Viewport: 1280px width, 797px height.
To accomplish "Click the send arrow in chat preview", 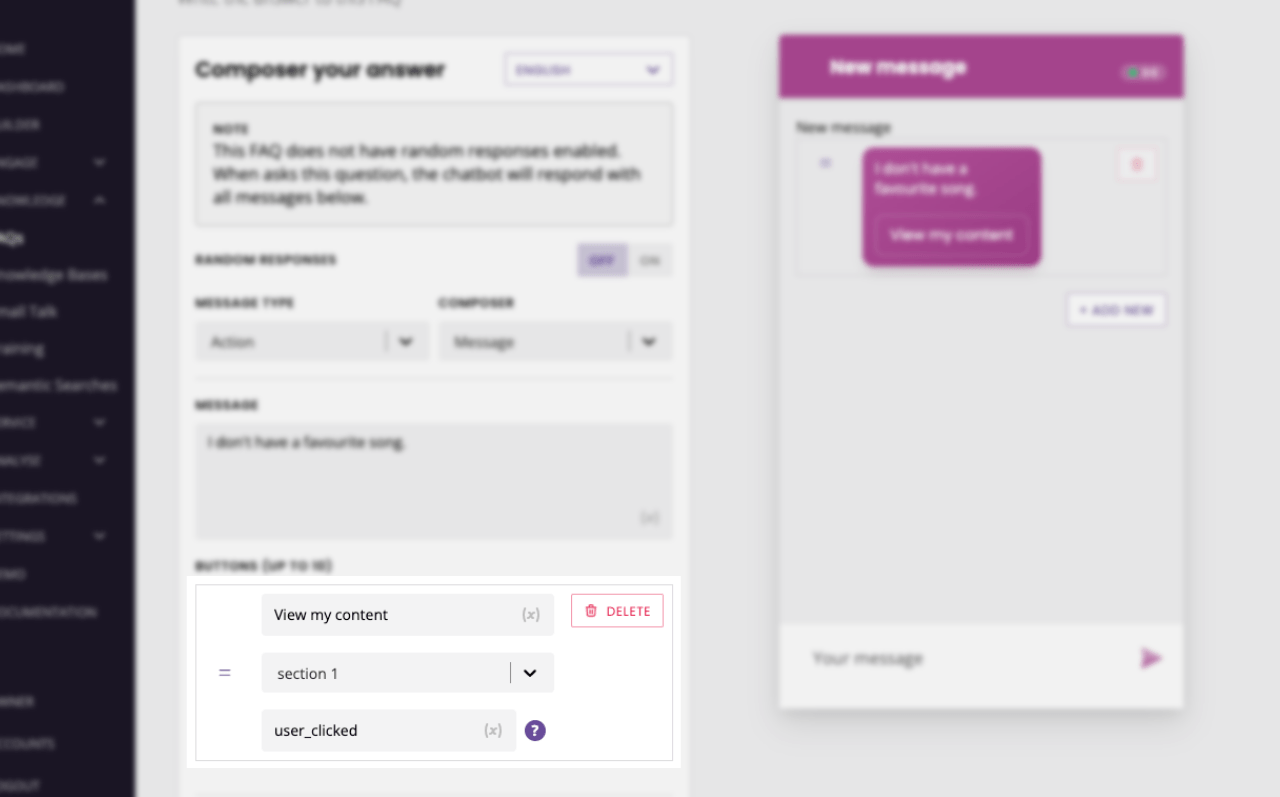I will click(x=1151, y=658).
